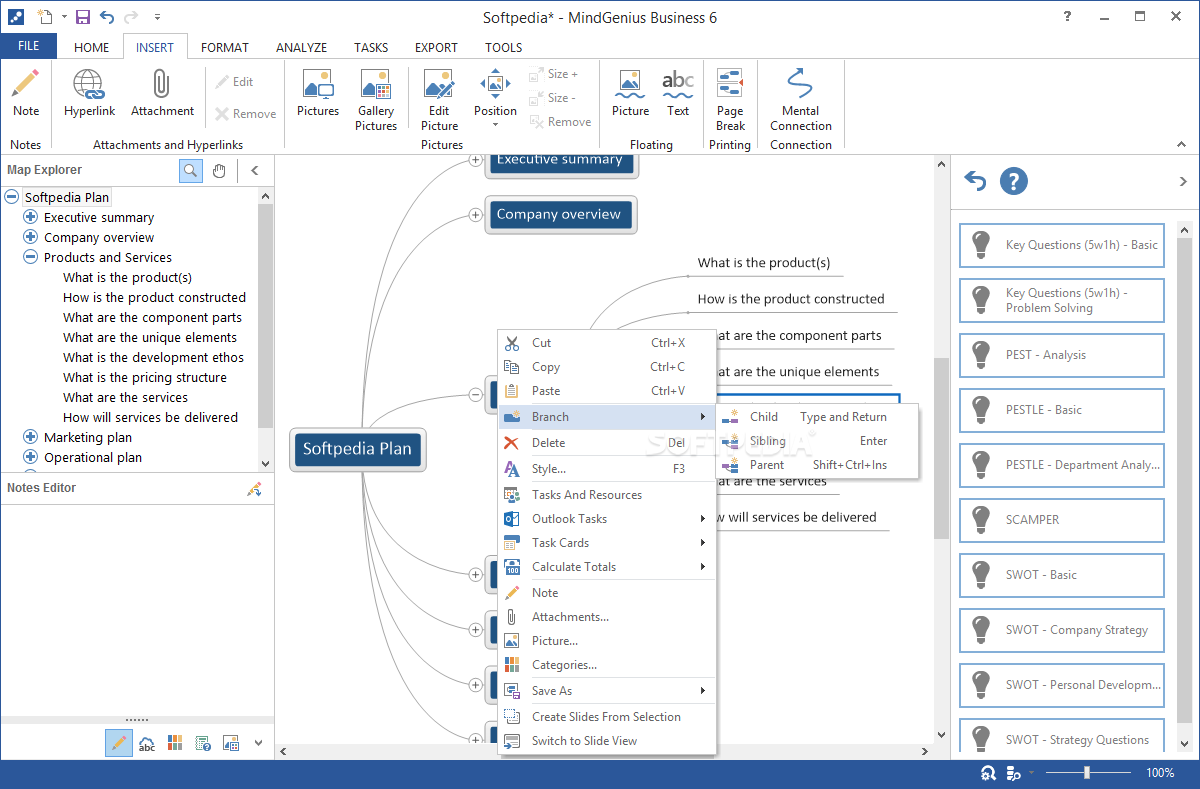The width and height of the screenshot is (1200, 789).
Task: Collapse the Map Explorer panel with chevron
Action: point(254,170)
